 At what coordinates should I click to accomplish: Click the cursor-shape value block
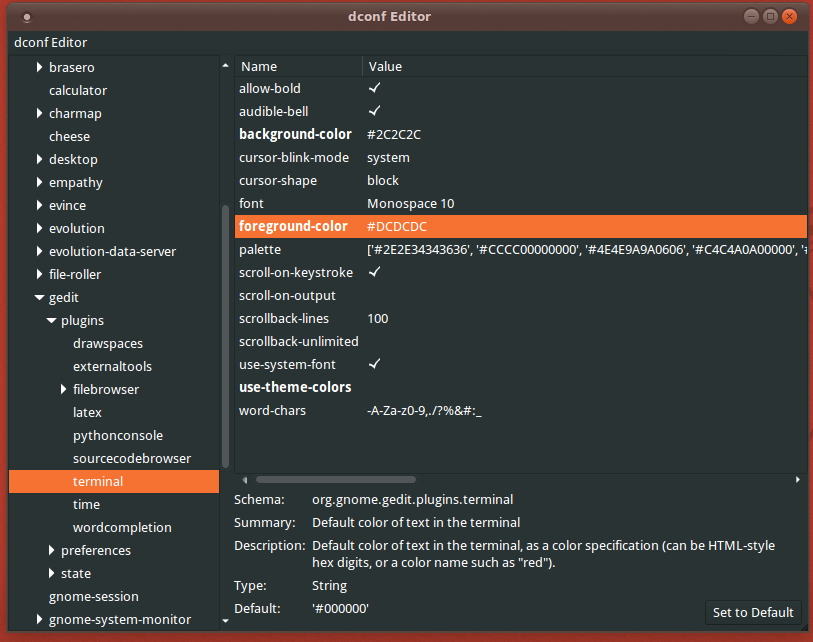(x=383, y=180)
